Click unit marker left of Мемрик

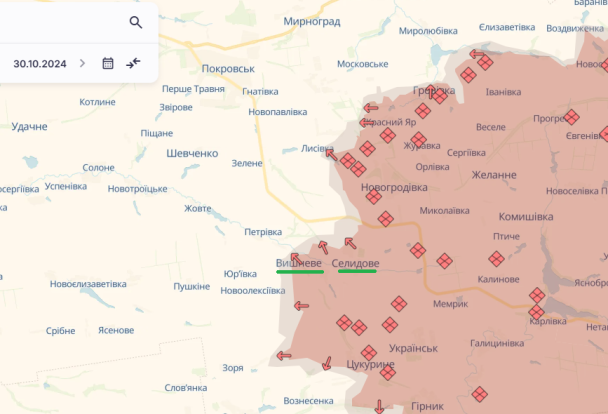pyautogui.click(x=399, y=304)
